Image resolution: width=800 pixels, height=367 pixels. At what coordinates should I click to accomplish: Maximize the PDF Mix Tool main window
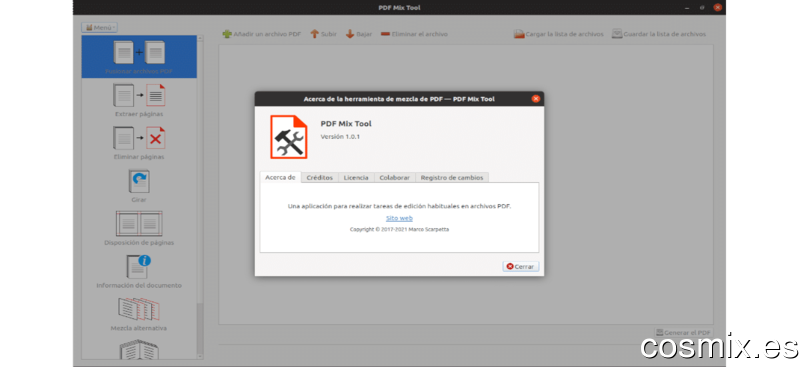703,8
